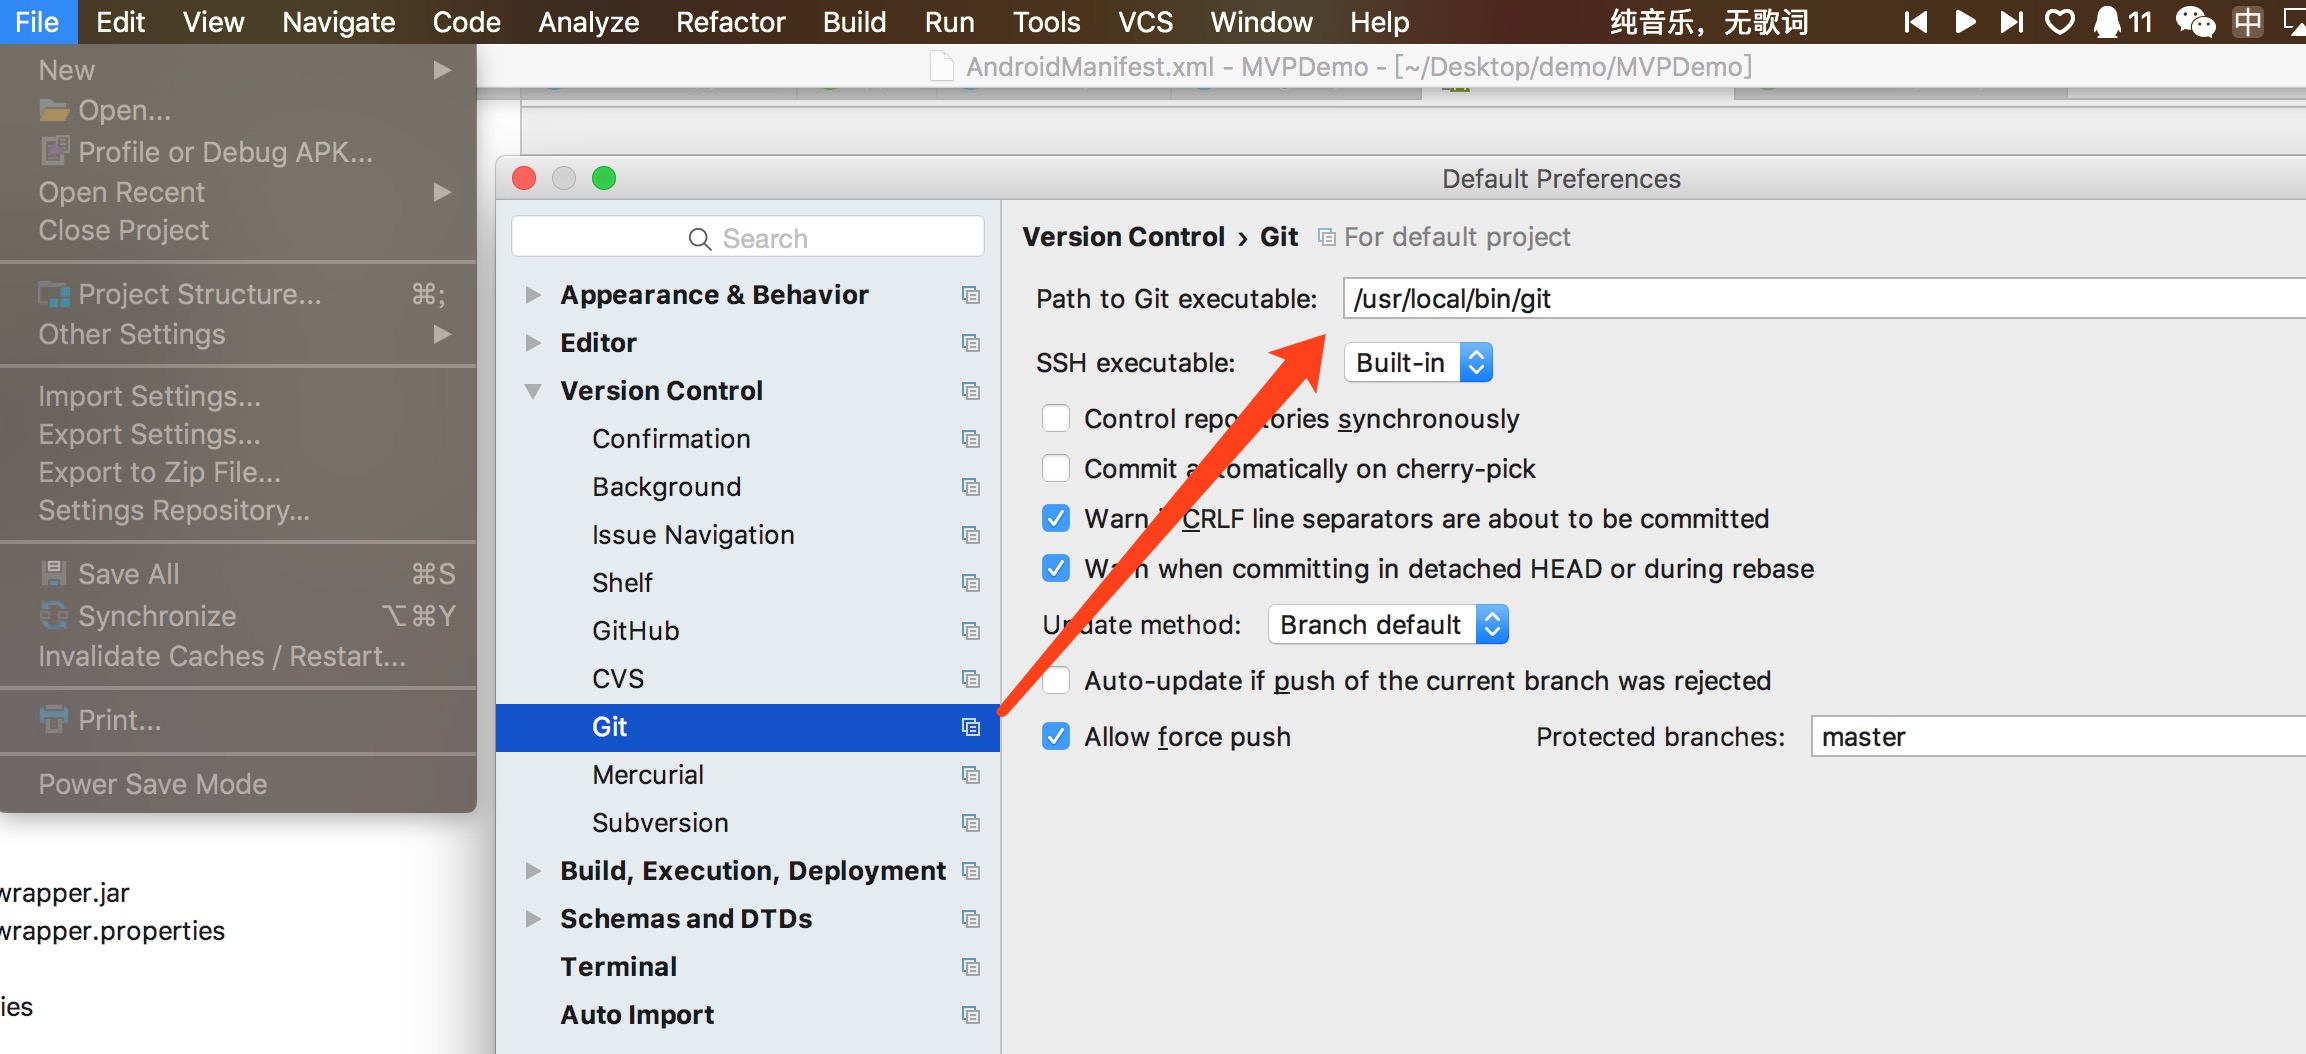Click the heart favorite icon in the menu bar
The height and width of the screenshot is (1054, 2306).
(x=2060, y=22)
